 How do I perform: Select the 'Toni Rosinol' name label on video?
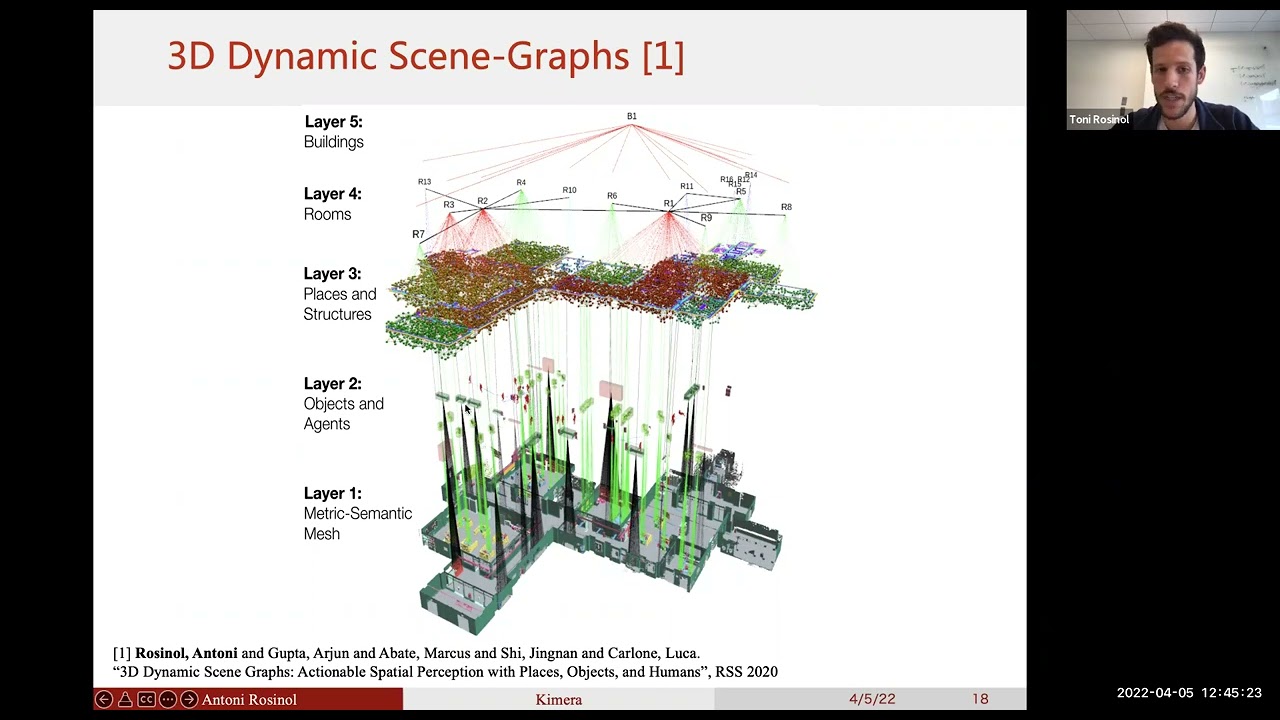pos(1099,120)
